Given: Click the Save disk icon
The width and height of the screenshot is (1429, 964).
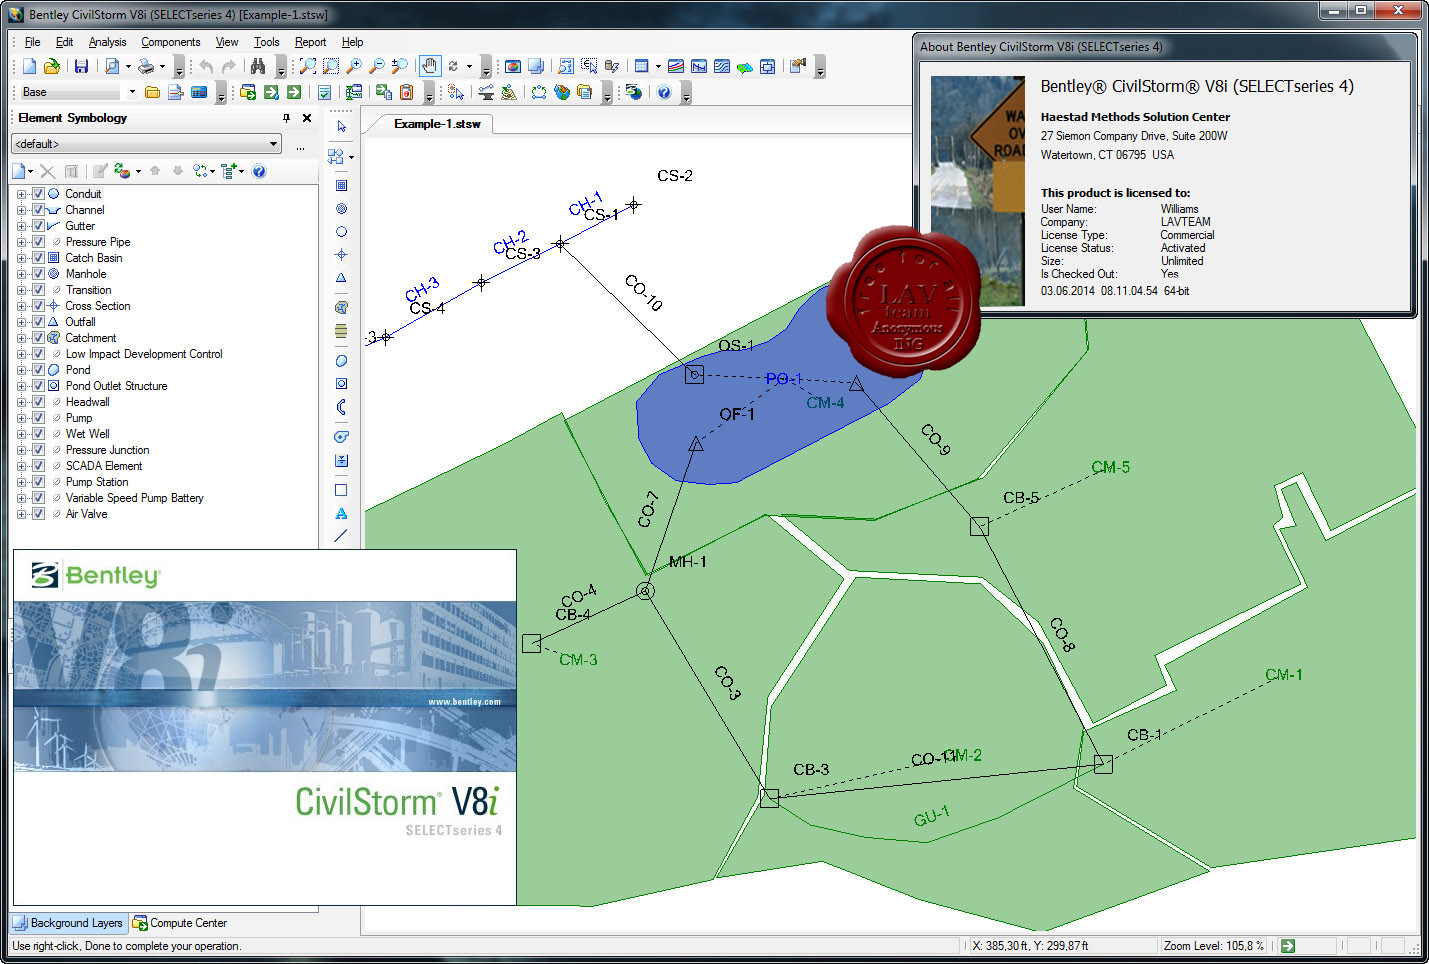Looking at the screenshot, I should (81, 66).
